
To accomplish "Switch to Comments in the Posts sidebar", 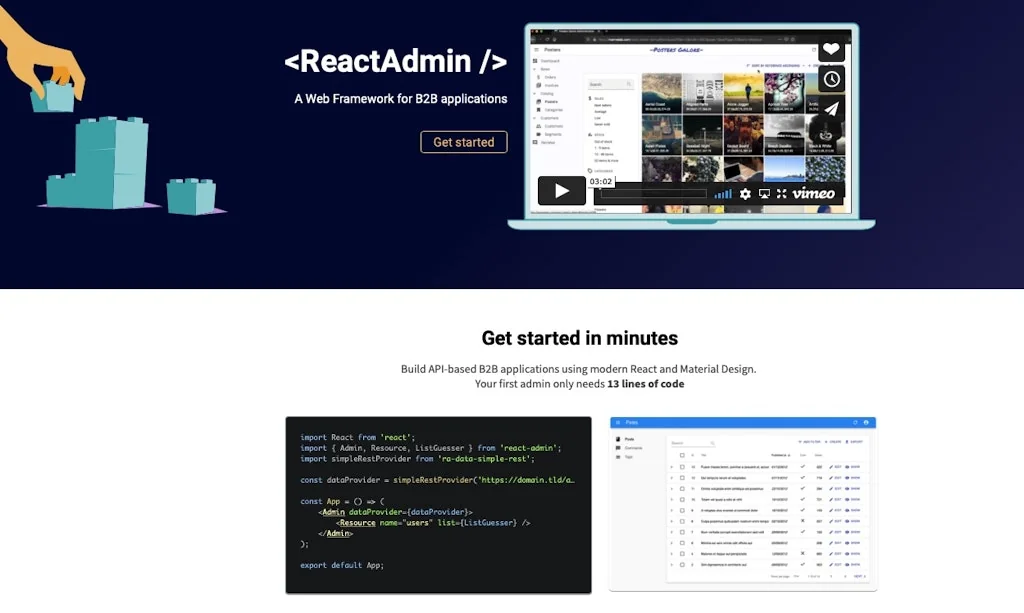I will [634, 448].
